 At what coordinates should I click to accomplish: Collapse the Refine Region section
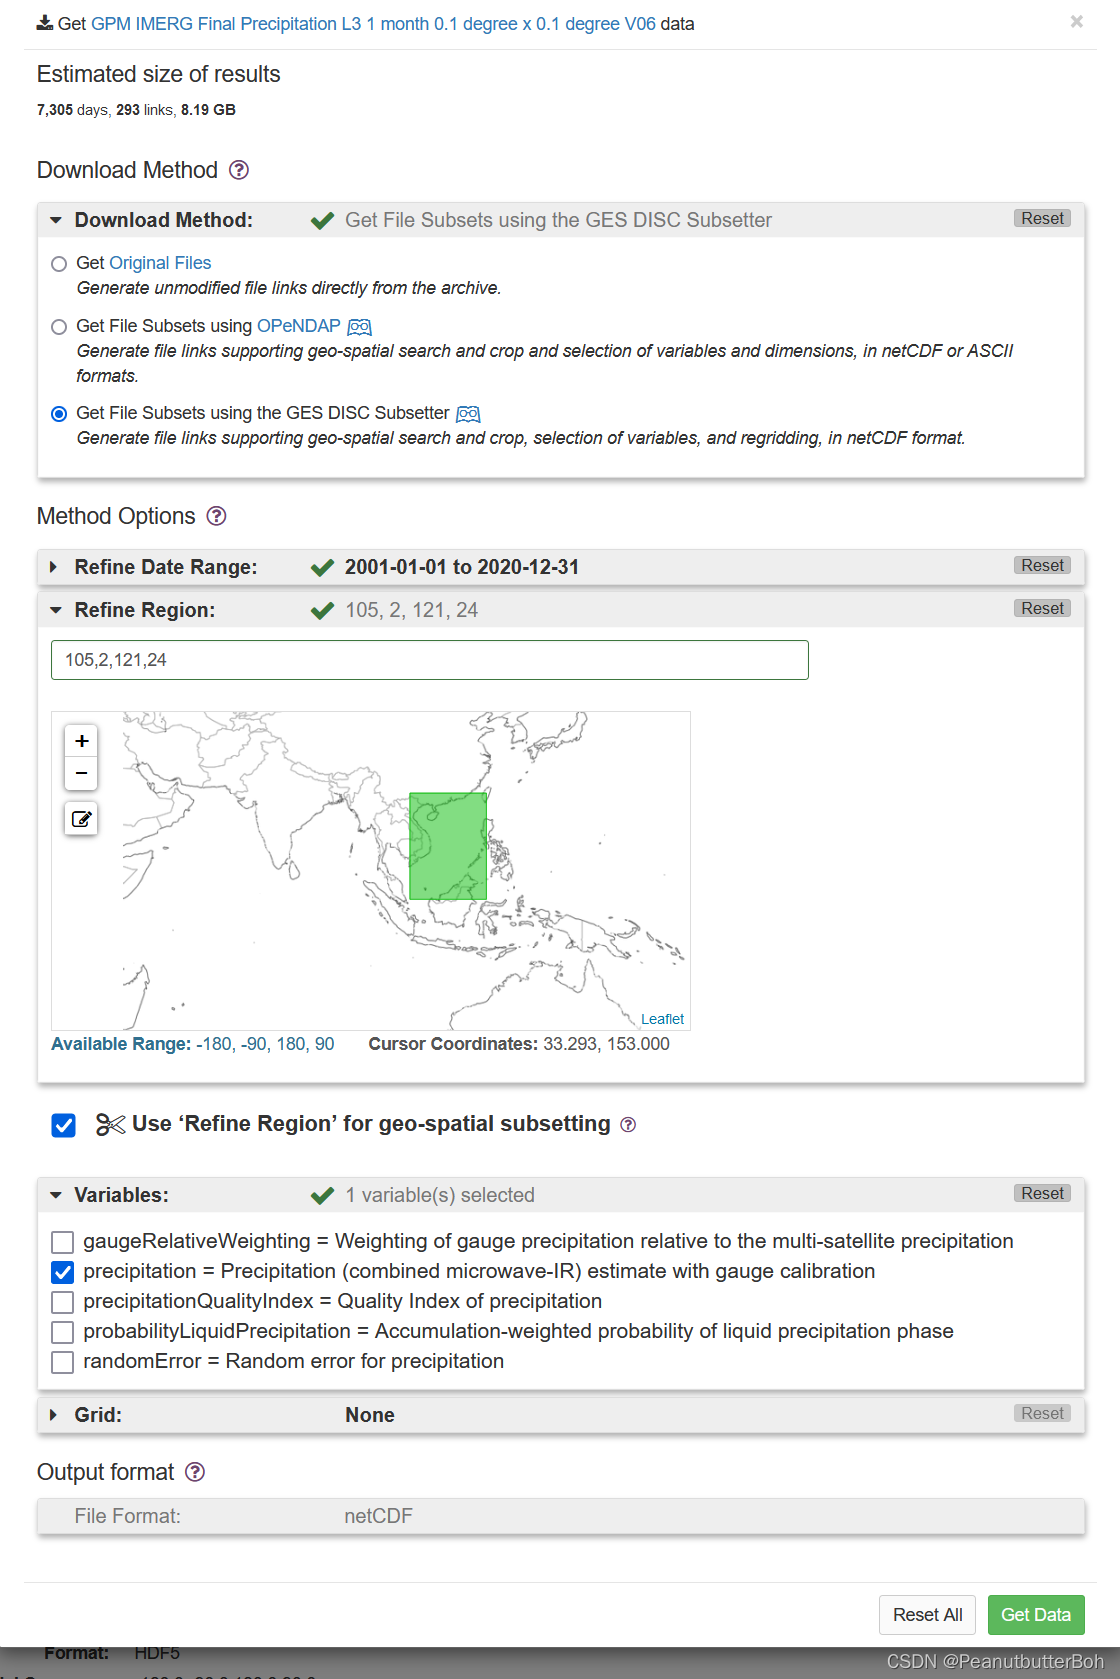tap(53, 609)
